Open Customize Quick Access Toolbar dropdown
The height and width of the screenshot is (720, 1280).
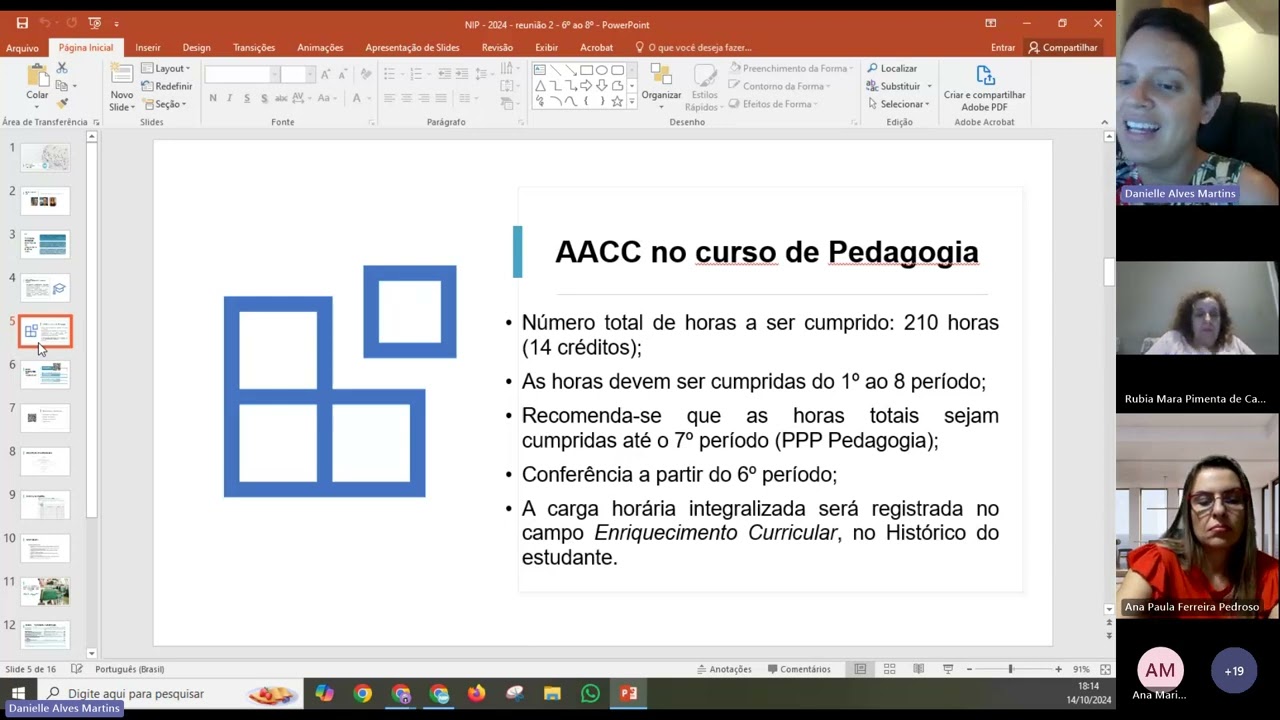(116, 23)
